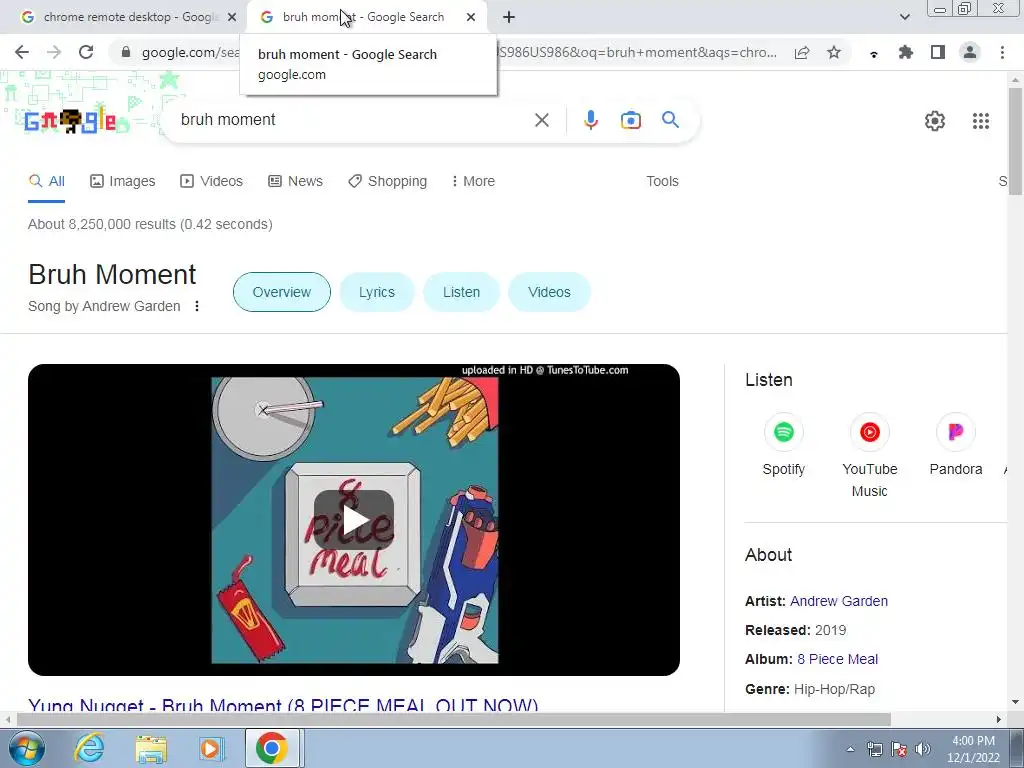Clear the search box text
Viewport: 1024px width, 768px height.
tap(542, 120)
